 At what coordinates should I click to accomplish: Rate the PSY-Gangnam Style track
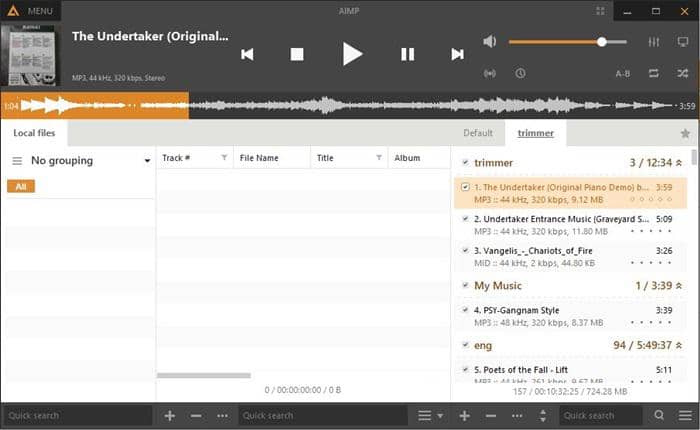[x=650, y=322]
